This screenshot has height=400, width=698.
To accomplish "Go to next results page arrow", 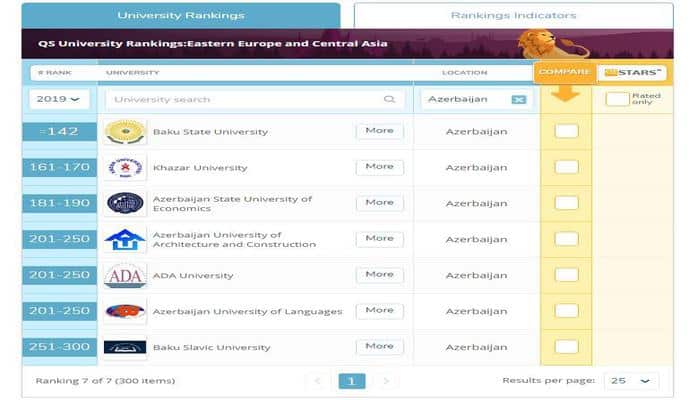I will pyautogui.click(x=386, y=381).
